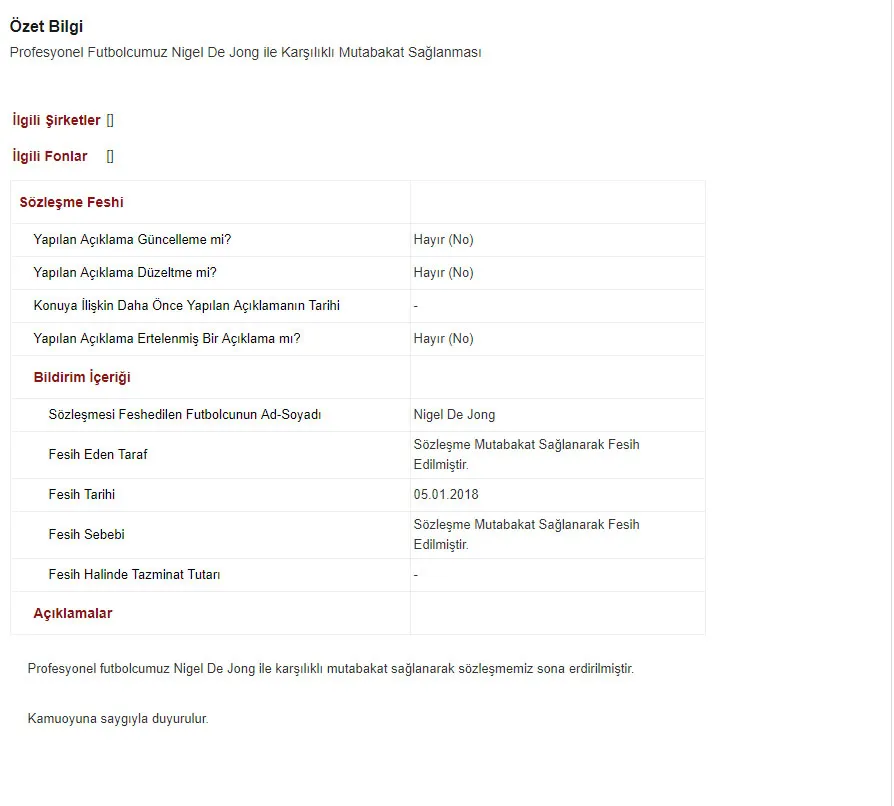Select the Nigel De Jong player name value
Viewport: 894px width, 806px height.
click(454, 415)
